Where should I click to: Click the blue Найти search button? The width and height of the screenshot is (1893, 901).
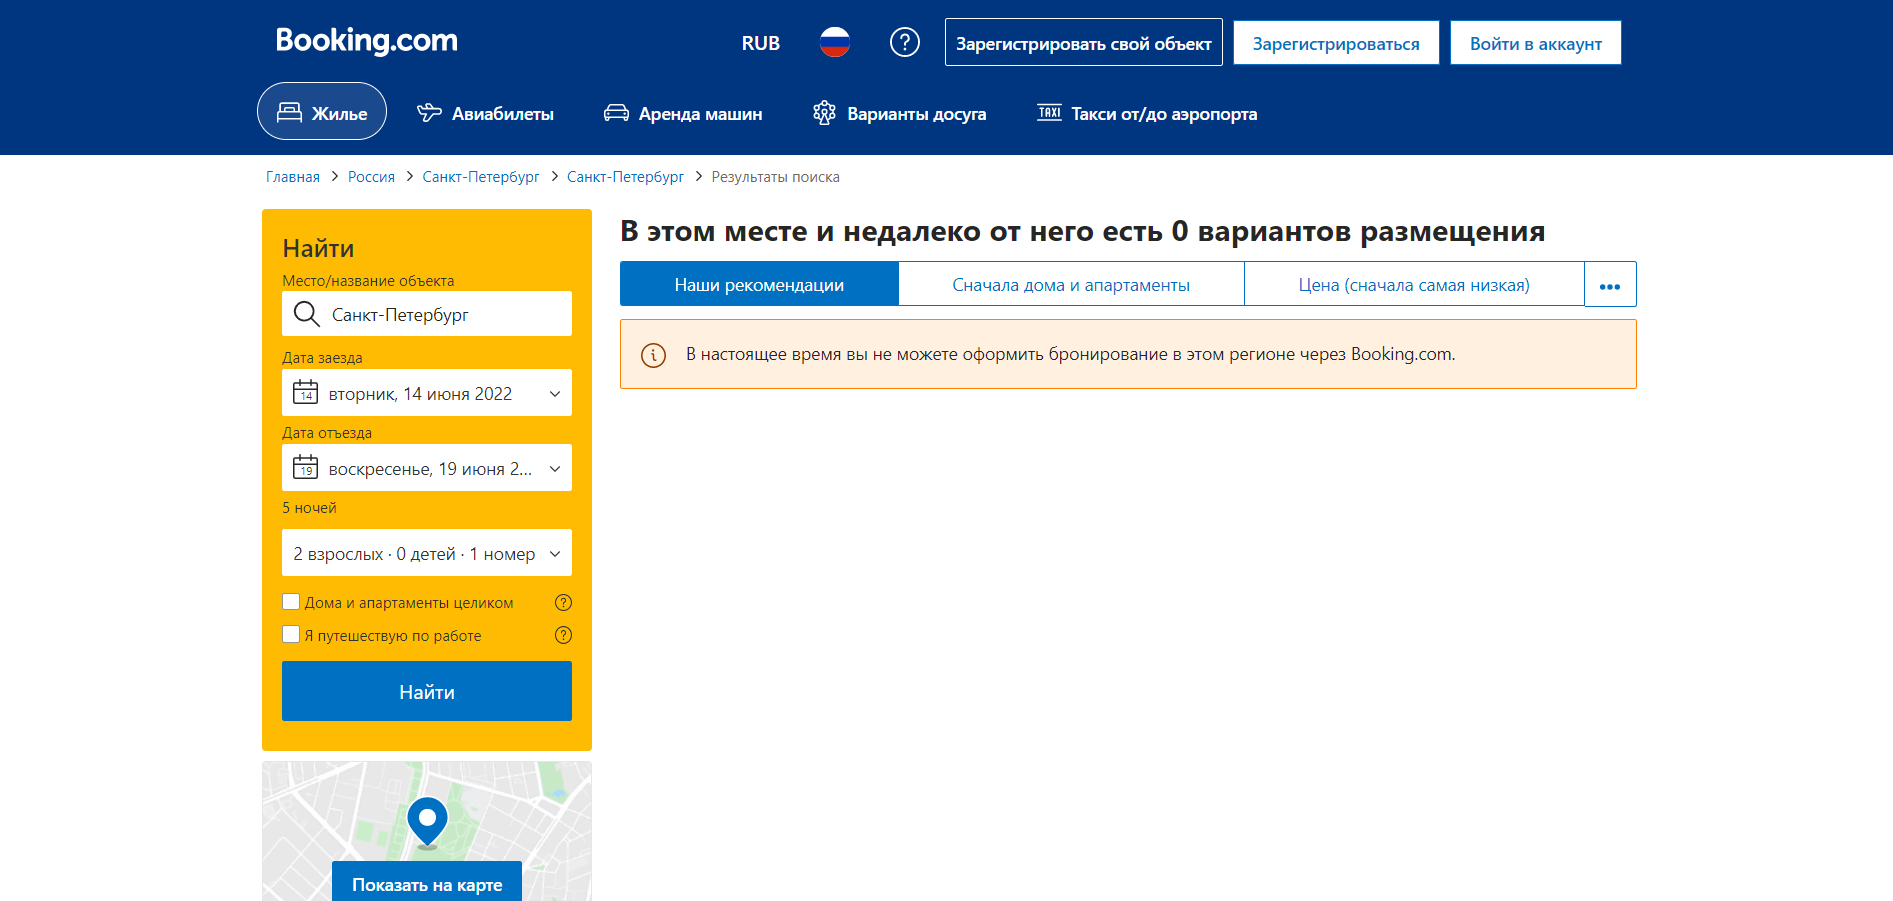(x=427, y=691)
